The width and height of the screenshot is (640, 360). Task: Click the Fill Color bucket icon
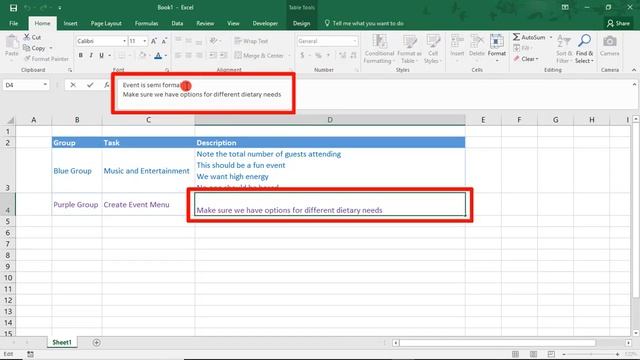tap(142, 55)
